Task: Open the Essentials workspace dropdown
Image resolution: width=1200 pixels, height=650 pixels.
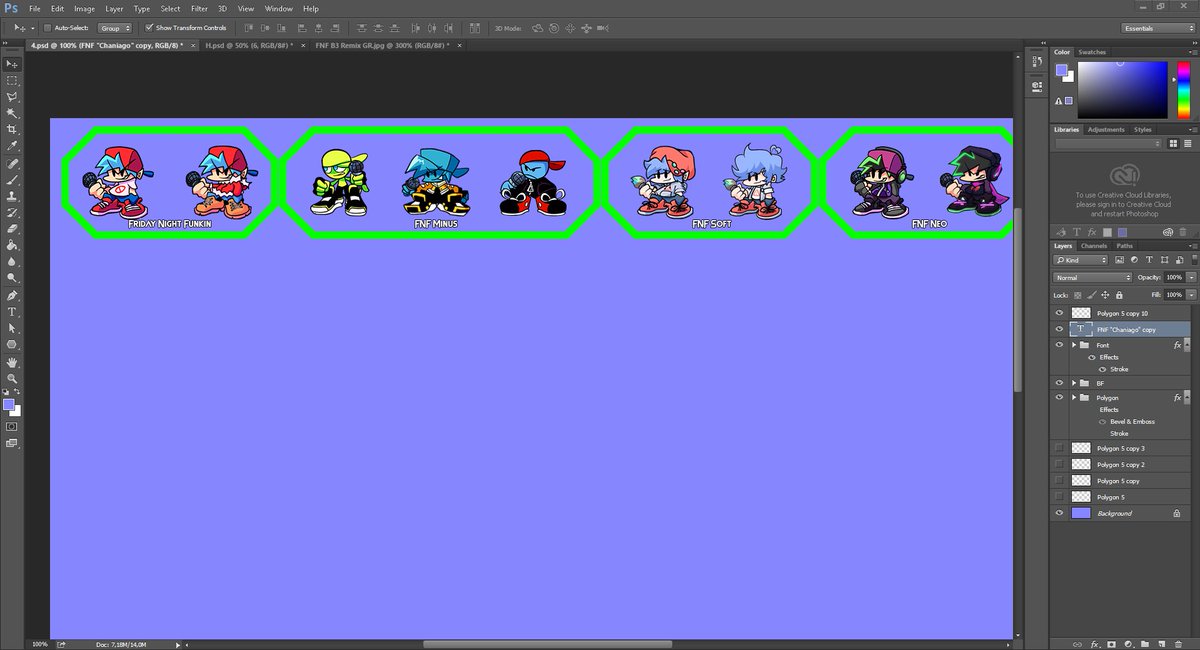Action: tap(1157, 28)
